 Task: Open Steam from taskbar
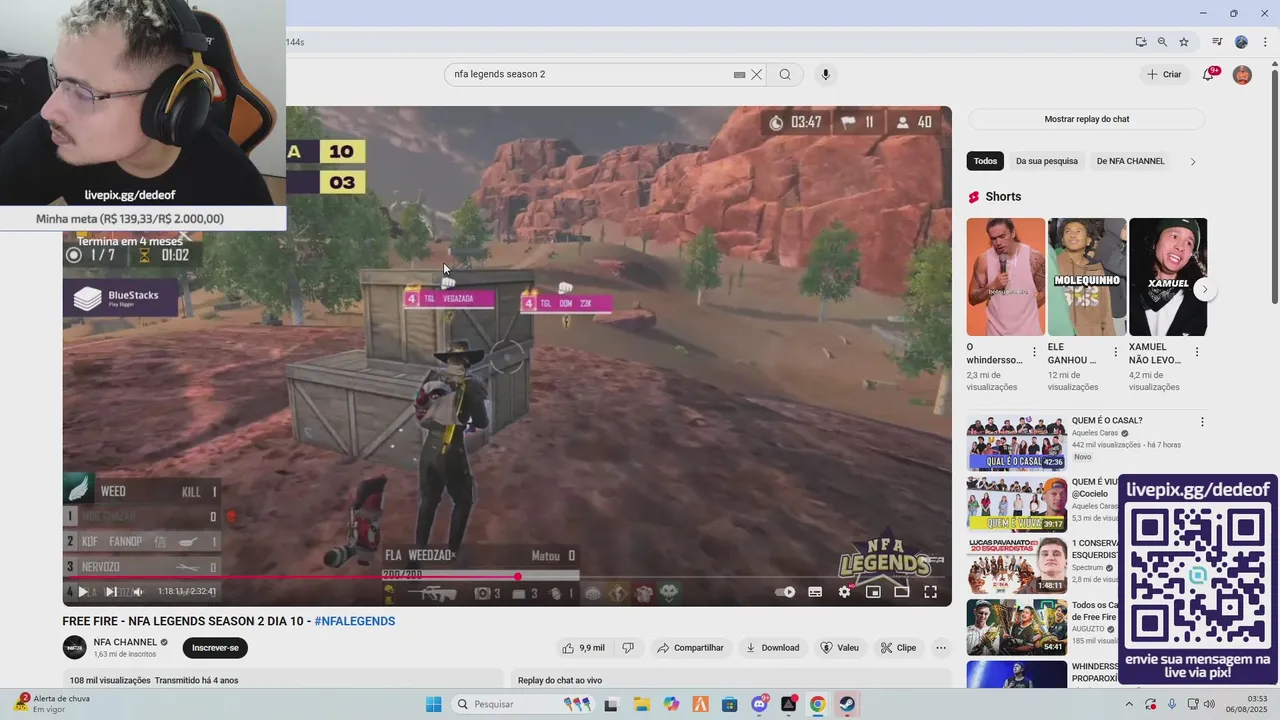847,704
